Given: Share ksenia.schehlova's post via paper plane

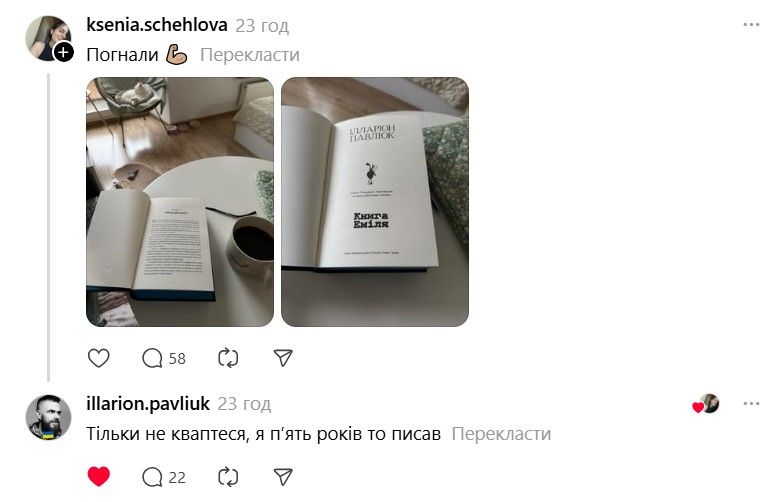Looking at the screenshot, I should (283, 358).
